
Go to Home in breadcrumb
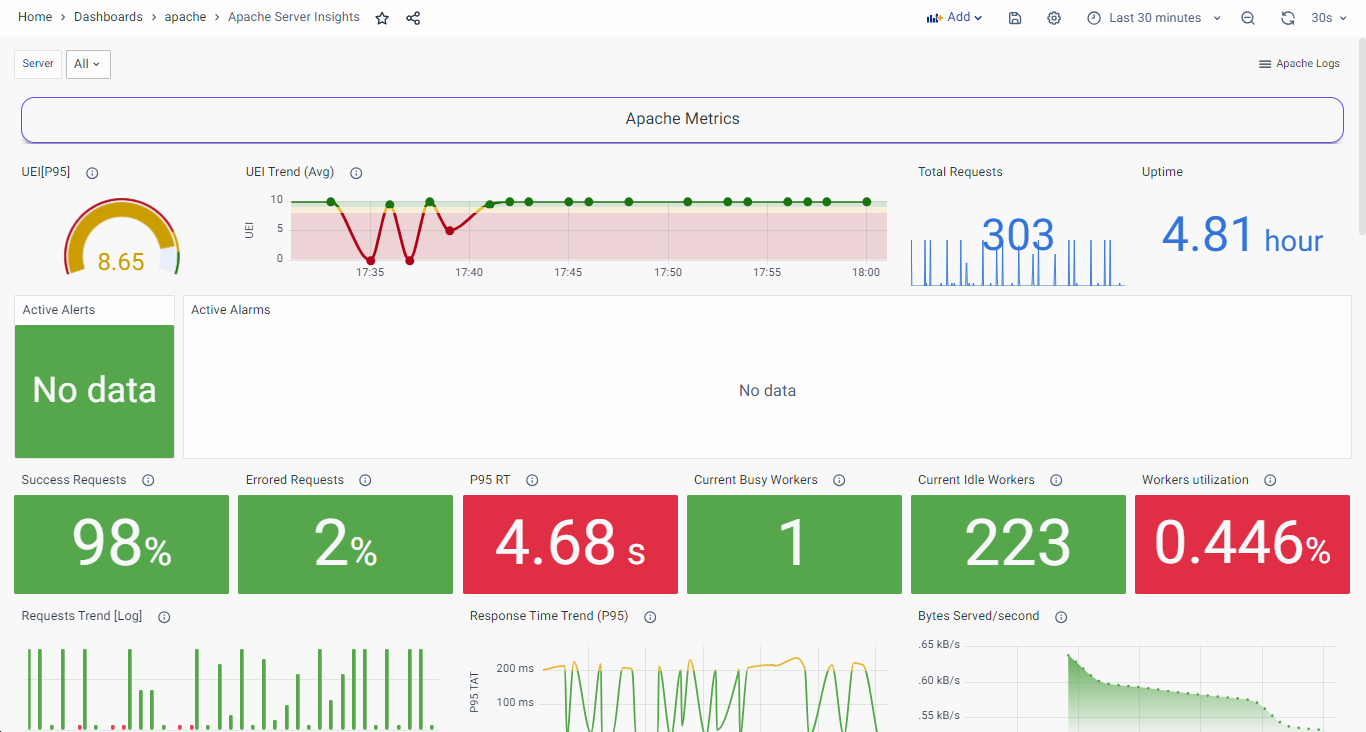pyautogui.click(x=35, y=18)
